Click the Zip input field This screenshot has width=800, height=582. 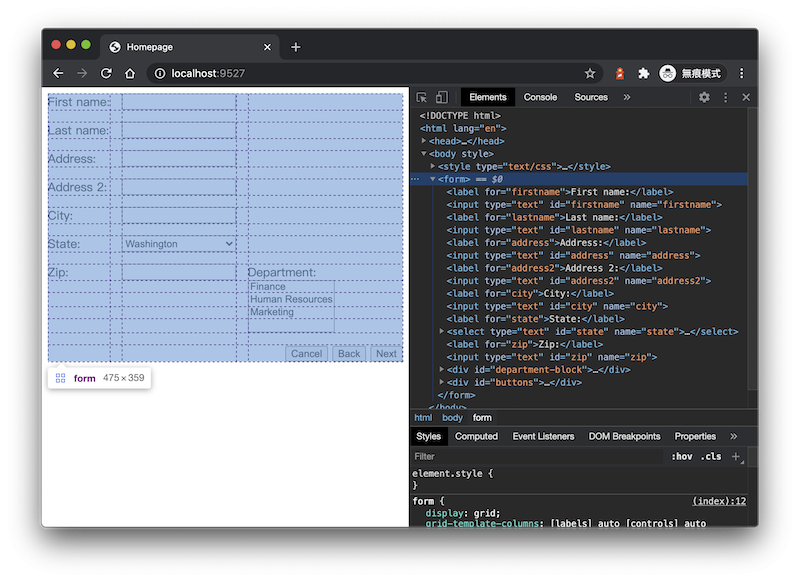(179, 272)
